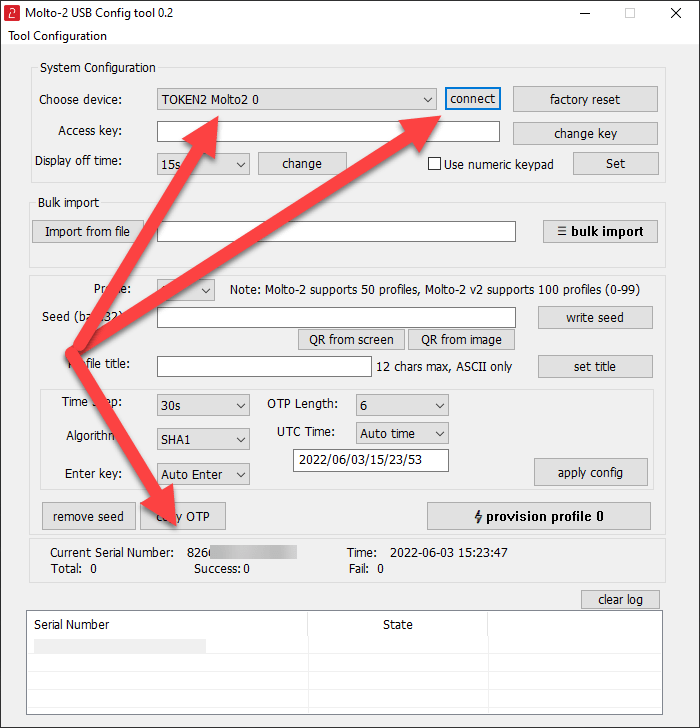Open the Choose device dropdown
Image resolution: width=700 pixels, height=728 pixels.
297,99
